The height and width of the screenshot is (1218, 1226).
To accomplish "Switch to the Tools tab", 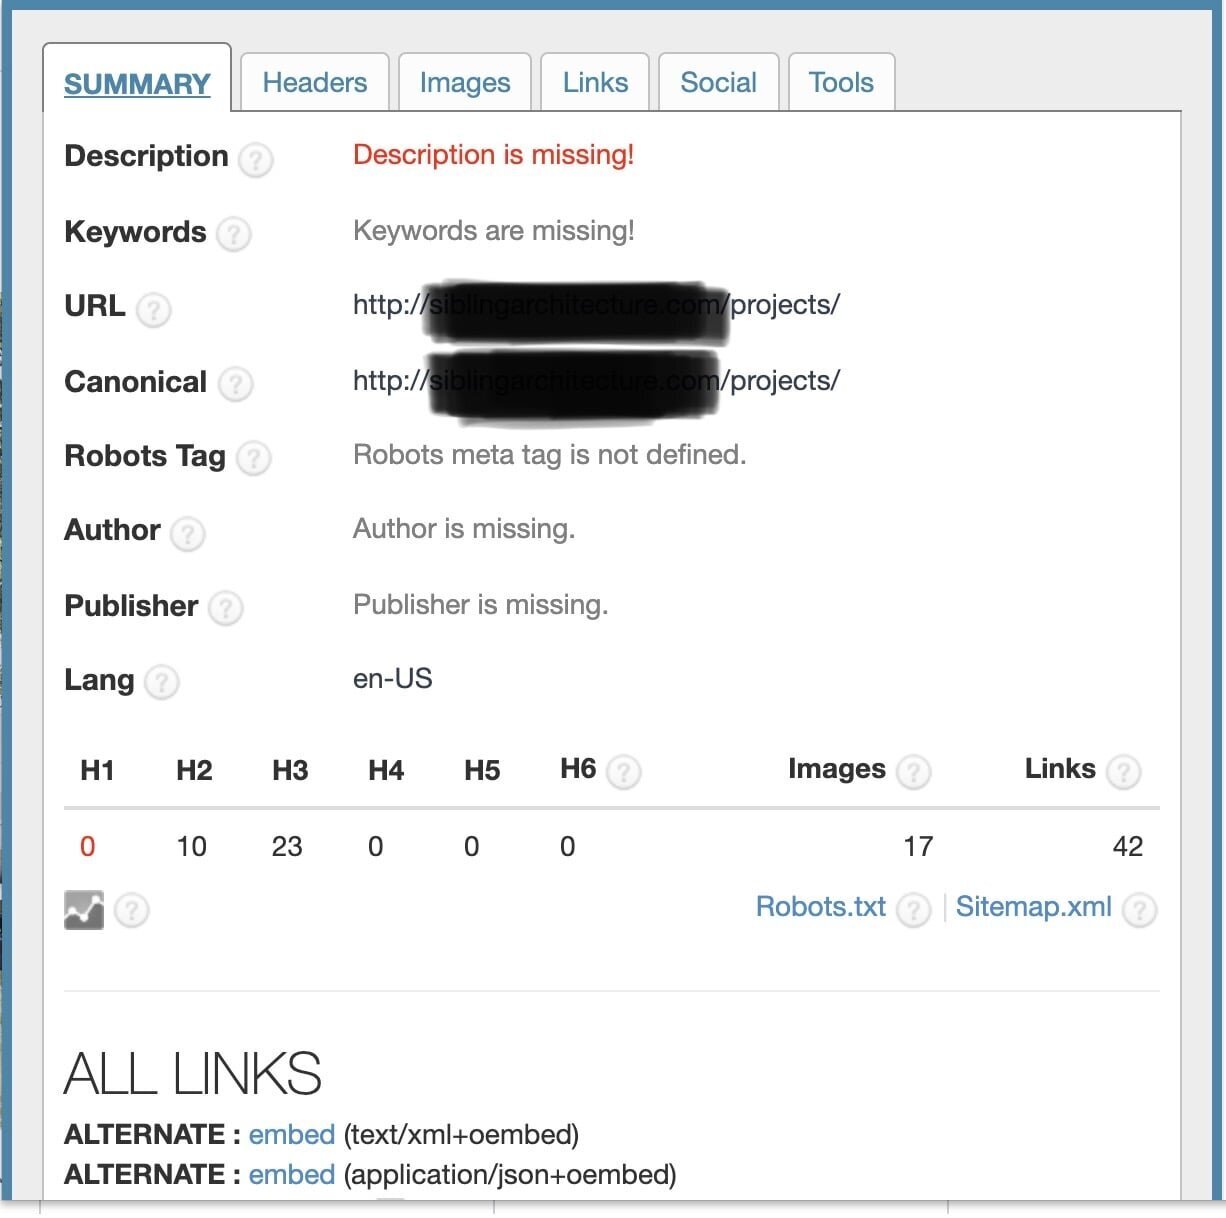I will point(841,82).
